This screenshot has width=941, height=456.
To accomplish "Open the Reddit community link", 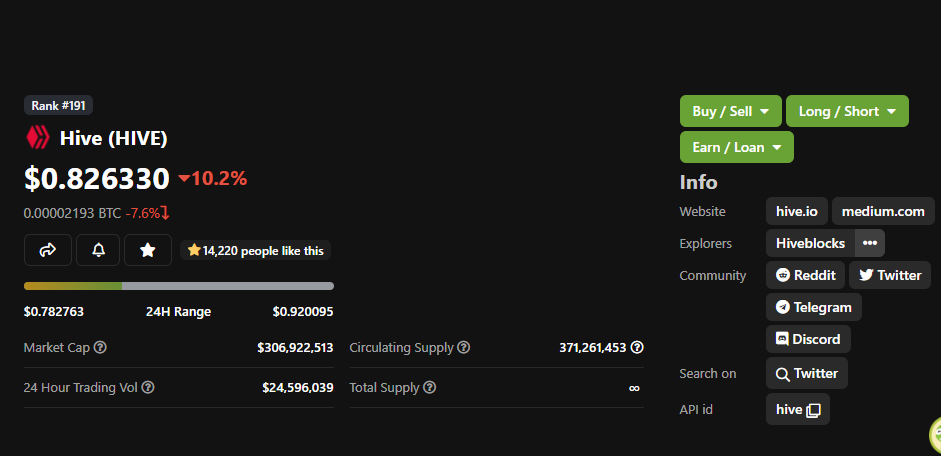I will [x=805, y=275].
